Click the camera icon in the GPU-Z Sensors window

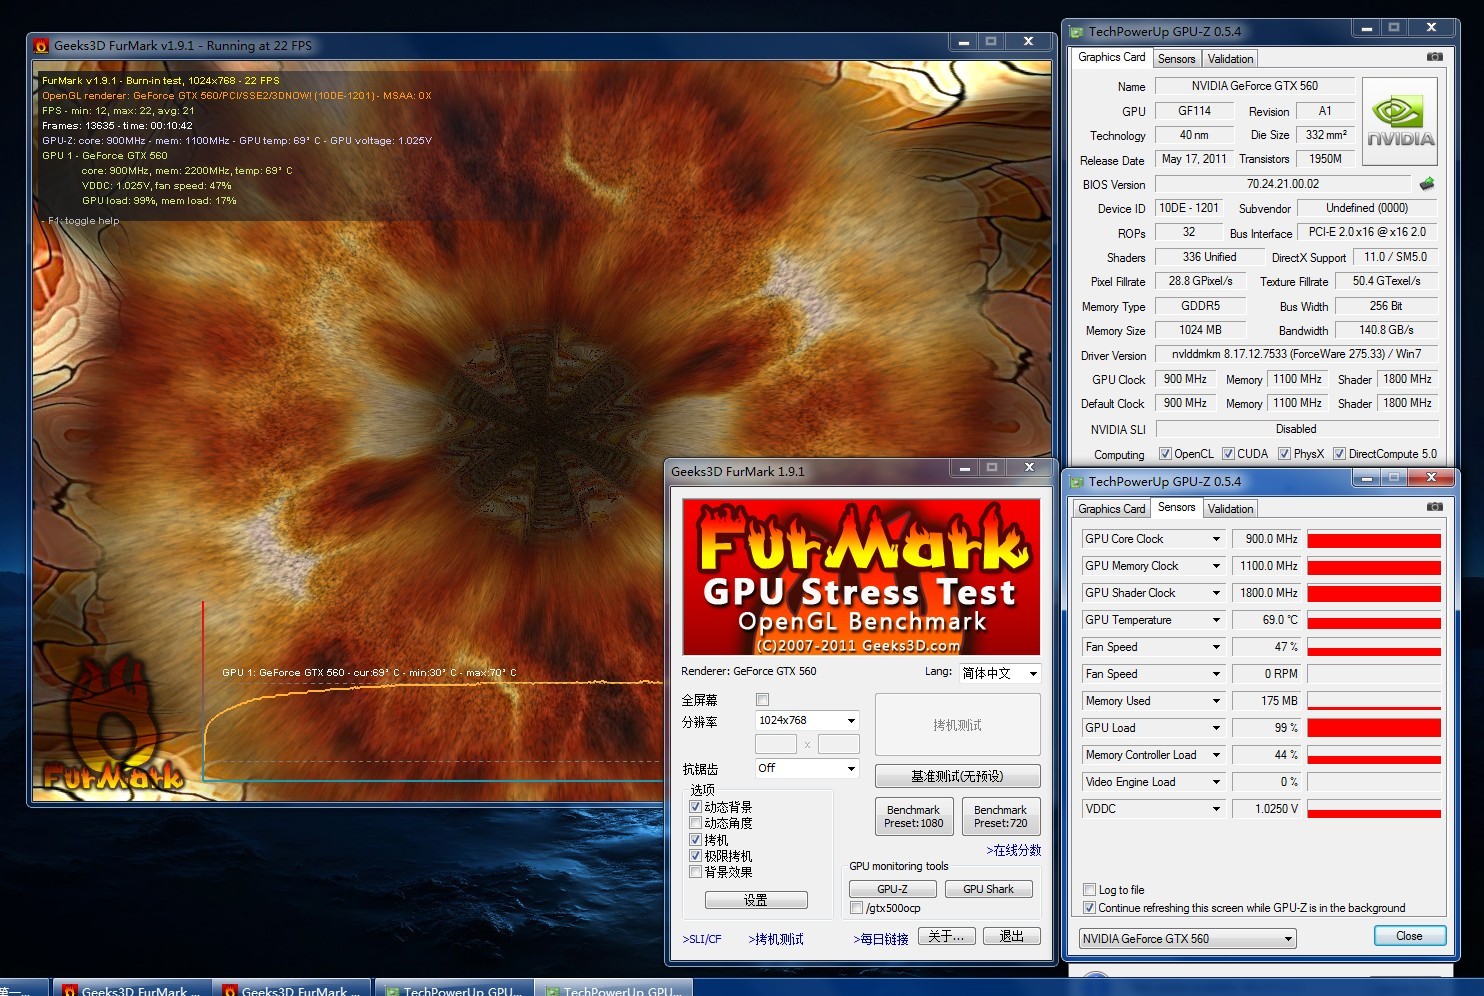point(1434,507)
